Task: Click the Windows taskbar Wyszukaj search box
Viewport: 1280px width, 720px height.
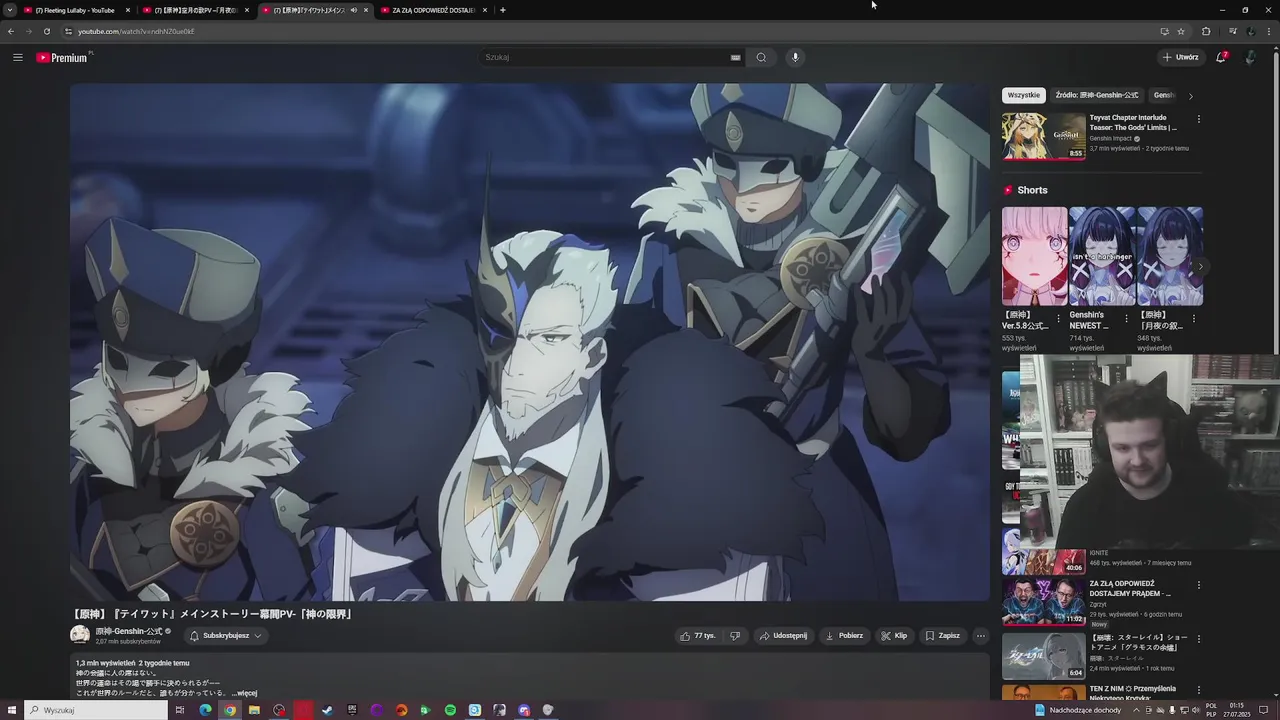Action: pos(94,710)
